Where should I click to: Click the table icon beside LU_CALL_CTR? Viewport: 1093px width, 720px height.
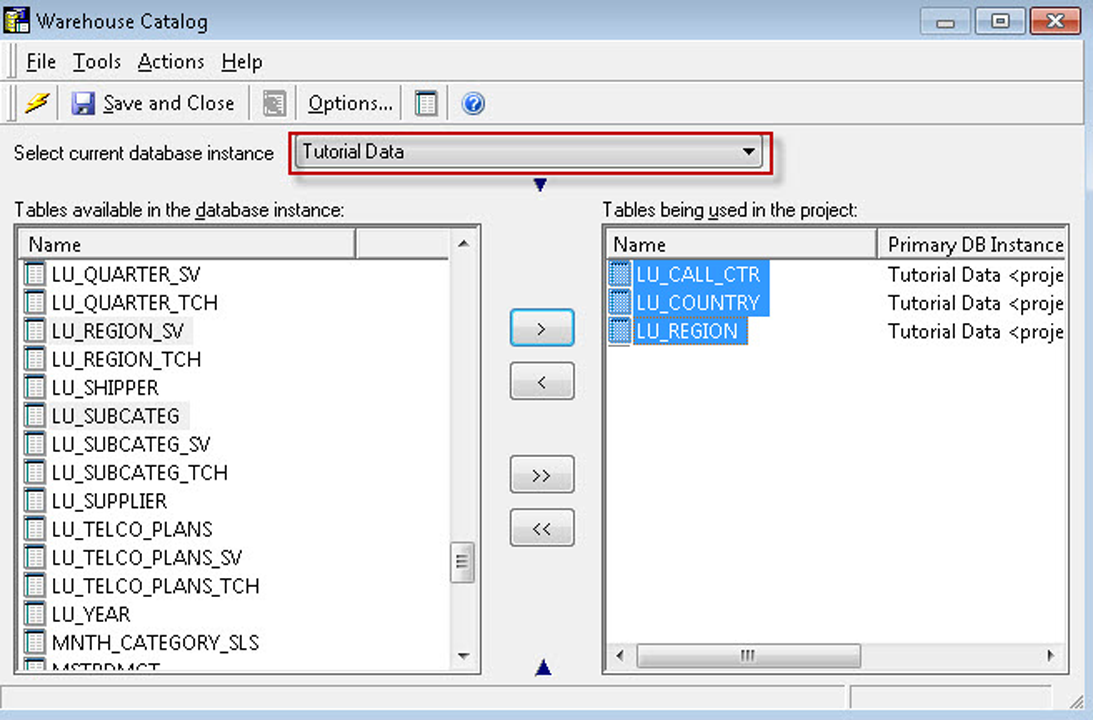619,274
